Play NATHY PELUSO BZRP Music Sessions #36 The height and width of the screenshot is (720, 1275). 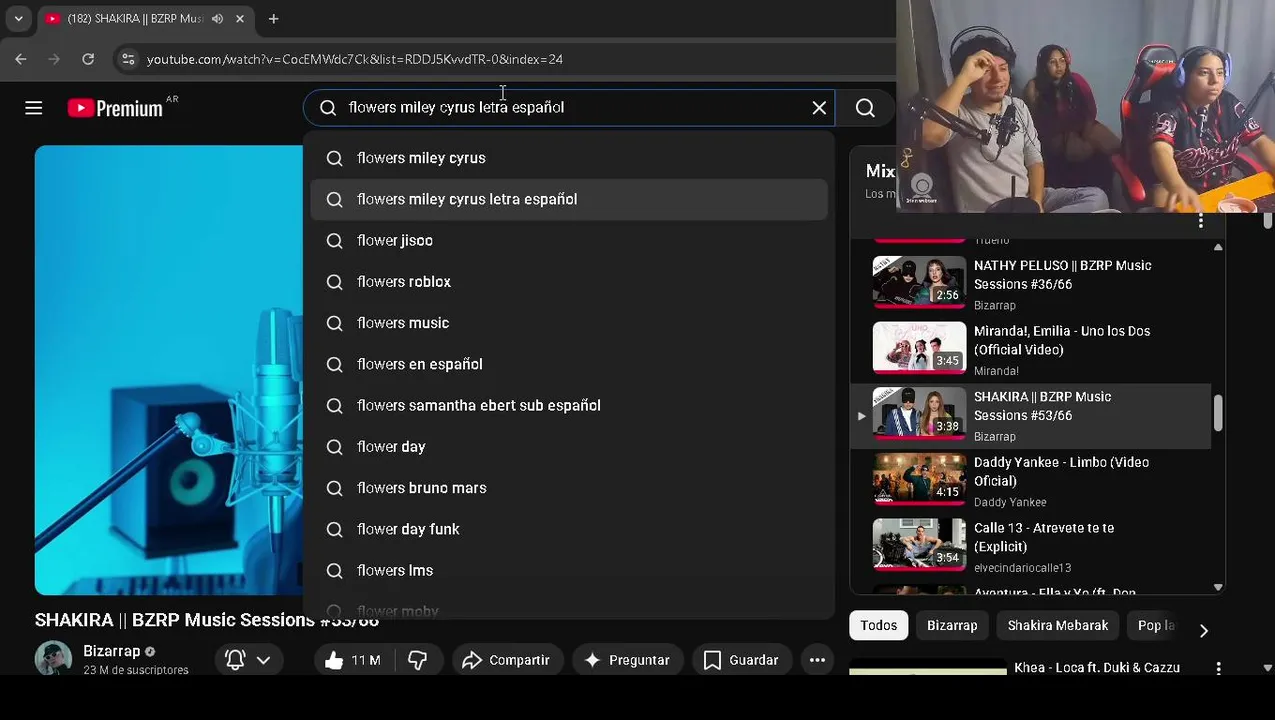point(1030,283)
